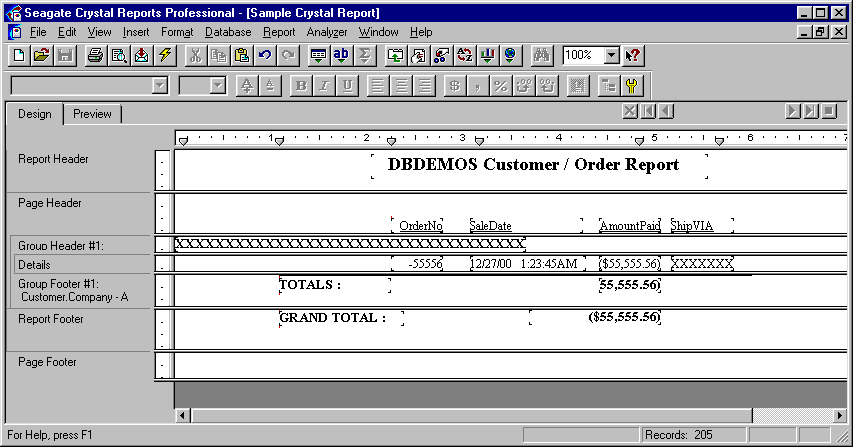
Task: Switch to the Preview tab
Action: [x=92, y=114]
